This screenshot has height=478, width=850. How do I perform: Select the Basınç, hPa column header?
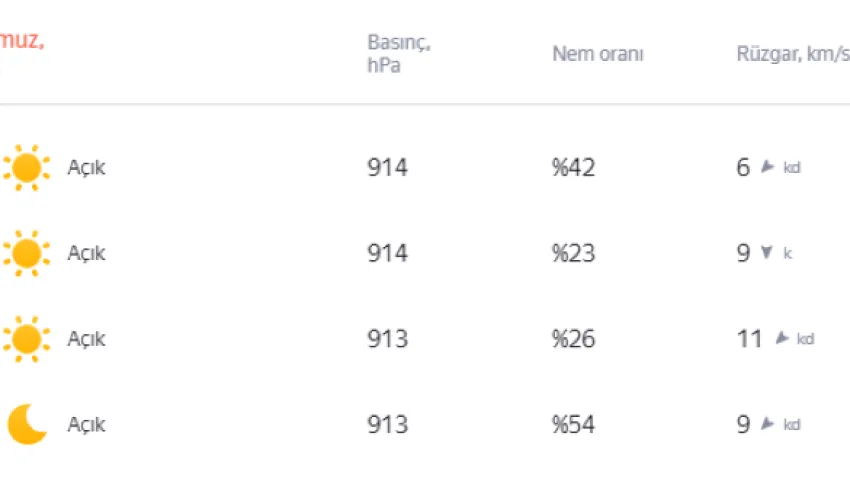tap(398, 54)
